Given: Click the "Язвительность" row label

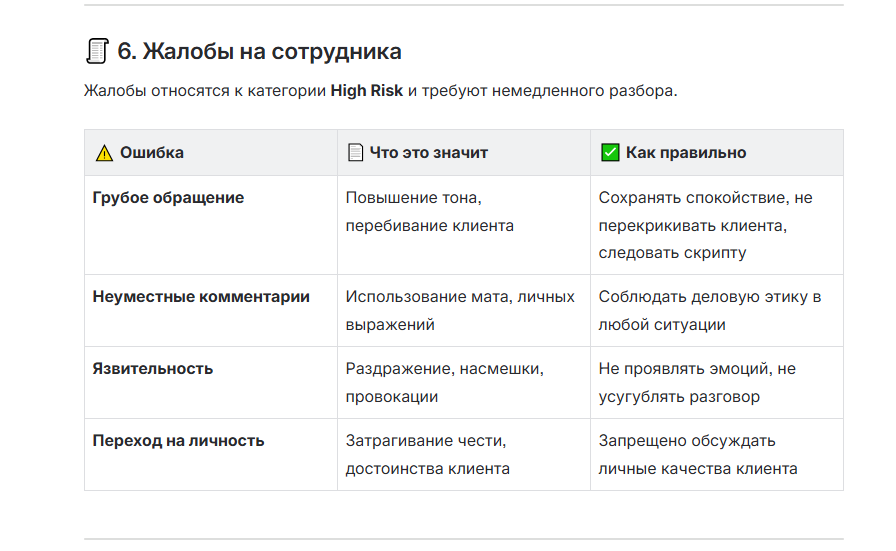Looking at the screenshot, I should tap(153, 369).
